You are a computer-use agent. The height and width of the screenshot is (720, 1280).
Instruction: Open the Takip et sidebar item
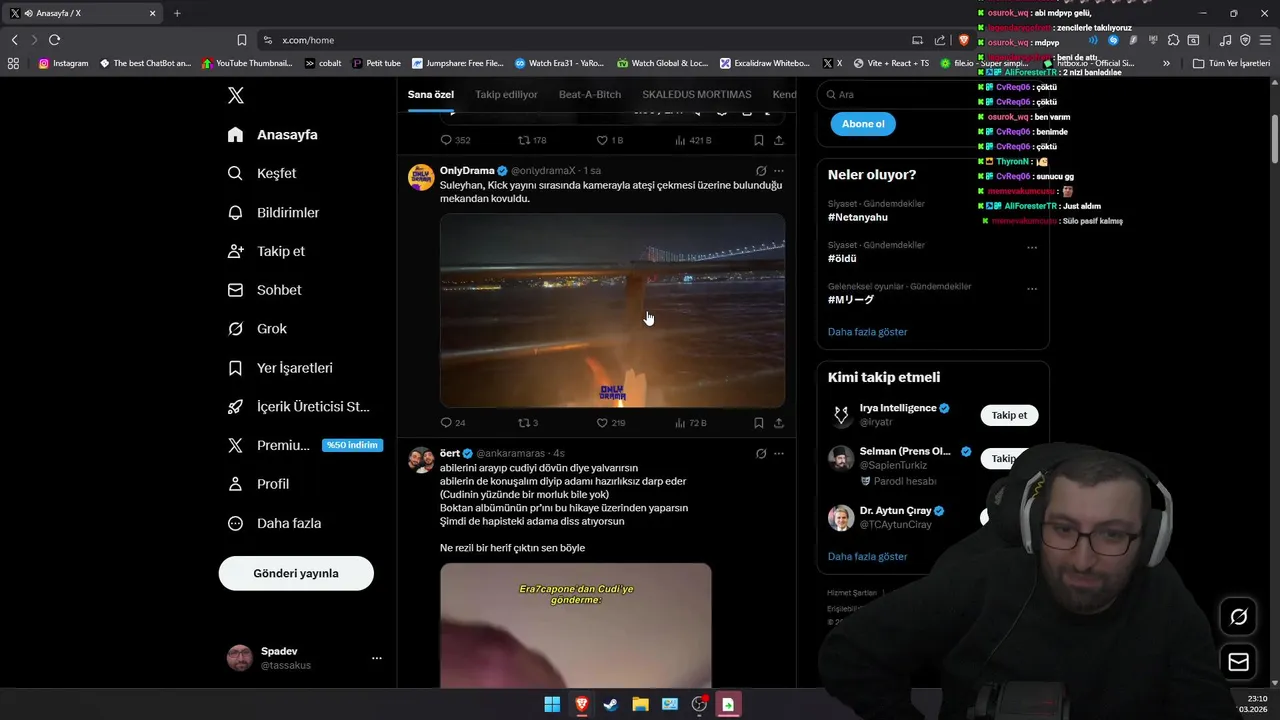pyautogui.click(x=266, y=251)
